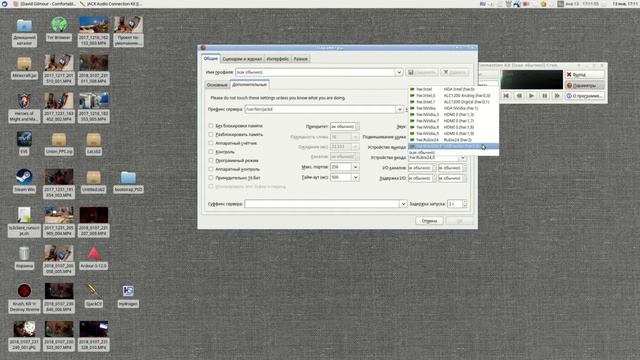Adjust the Задержка запуска spinner
Viewport: 640px width, 360px height.
(x=464, y=204)
